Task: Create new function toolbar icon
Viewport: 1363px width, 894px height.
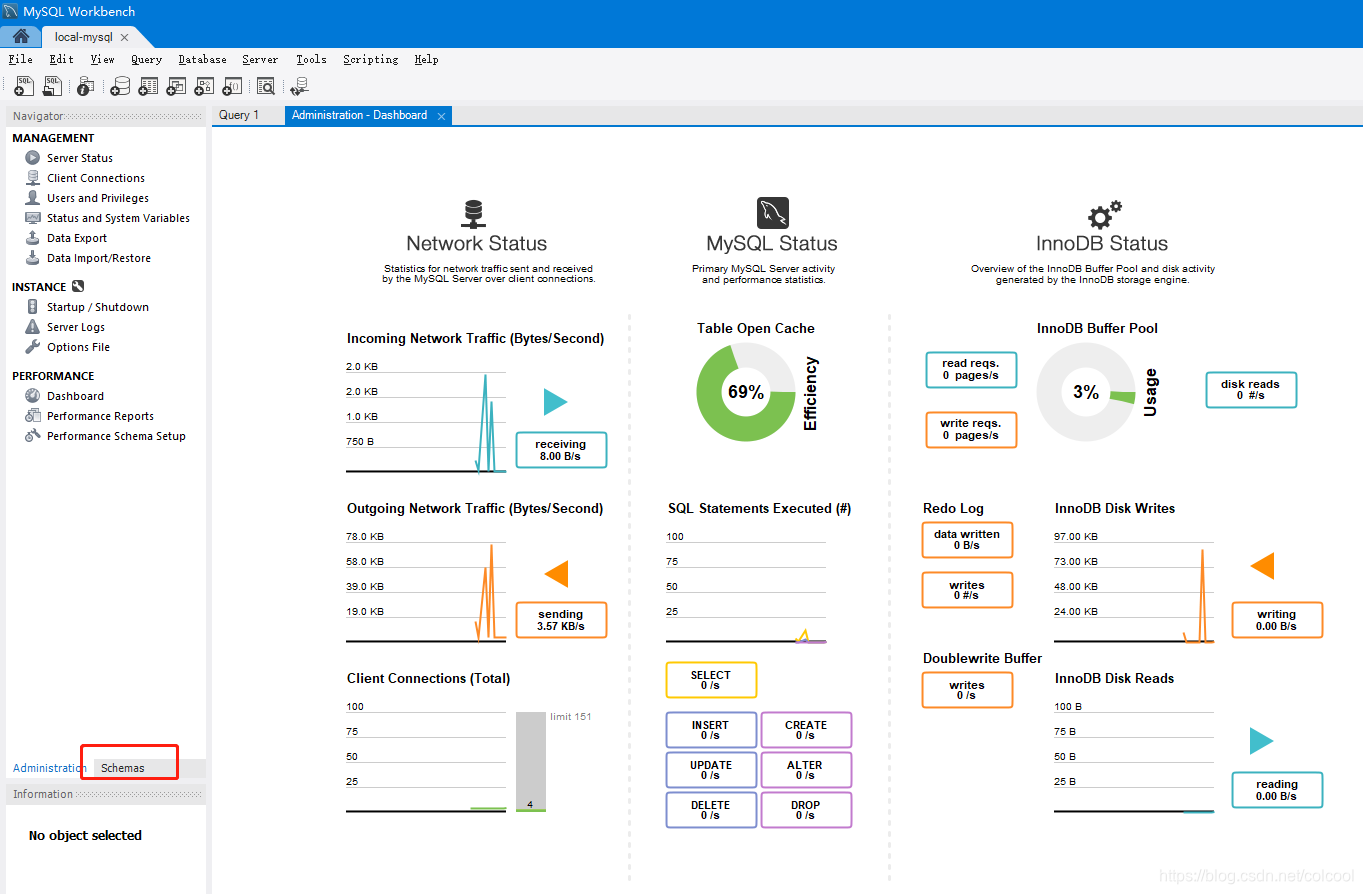Action: 232,87
